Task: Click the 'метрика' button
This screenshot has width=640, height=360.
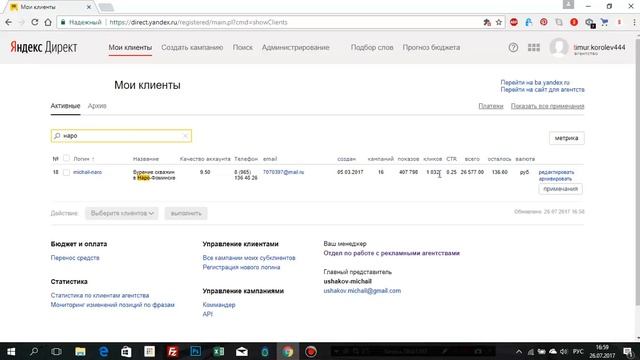Action: 567,138
